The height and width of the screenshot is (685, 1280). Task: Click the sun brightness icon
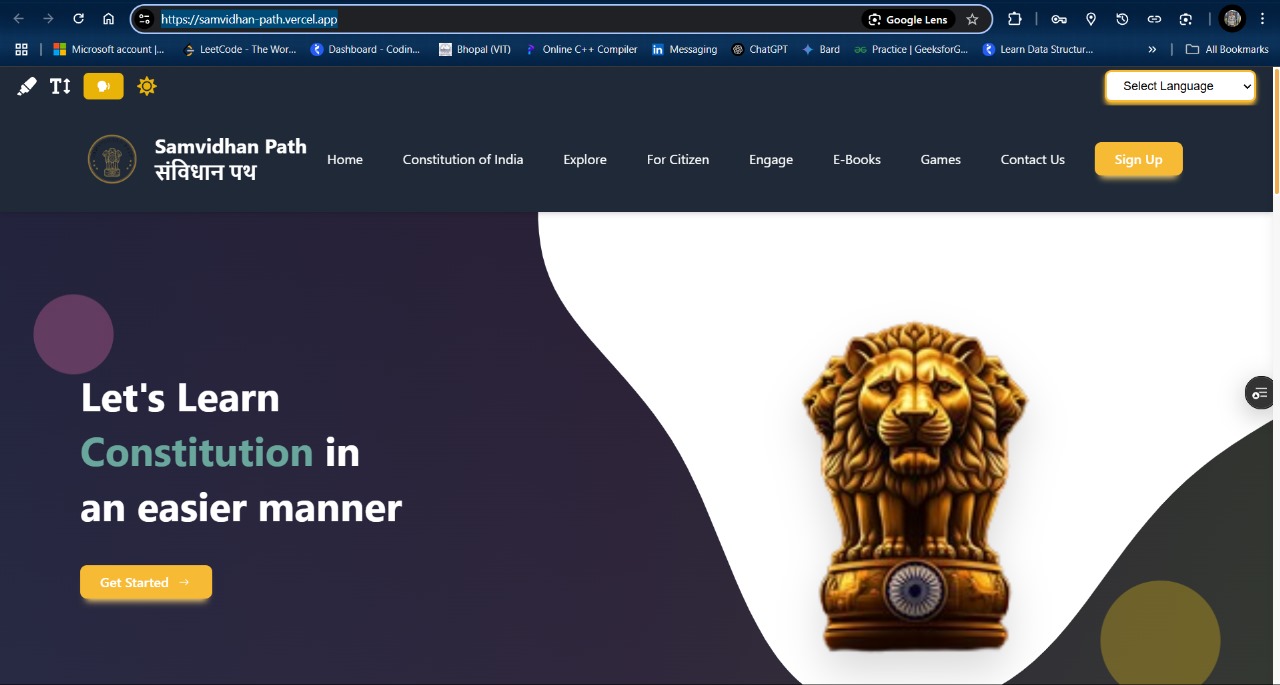point(147,86)
